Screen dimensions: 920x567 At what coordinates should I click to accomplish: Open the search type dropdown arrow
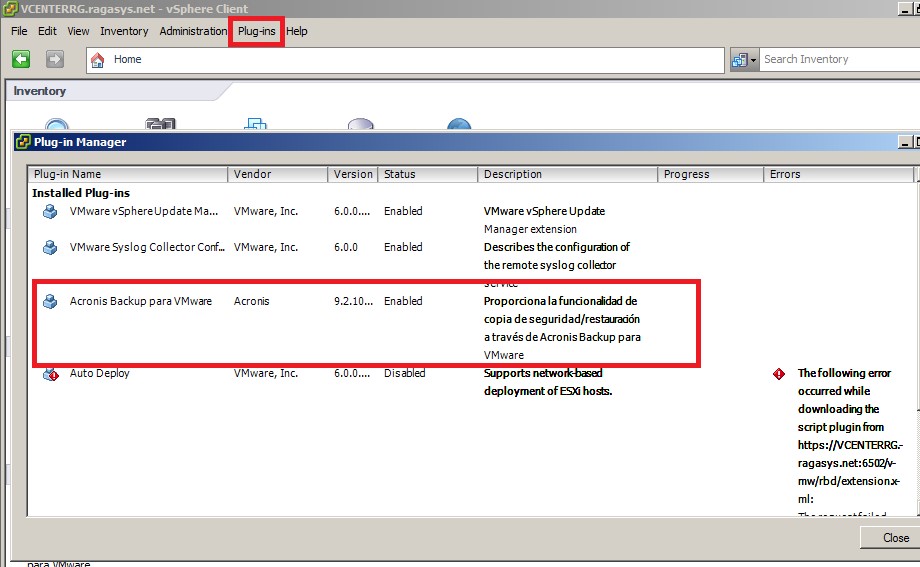753,60
